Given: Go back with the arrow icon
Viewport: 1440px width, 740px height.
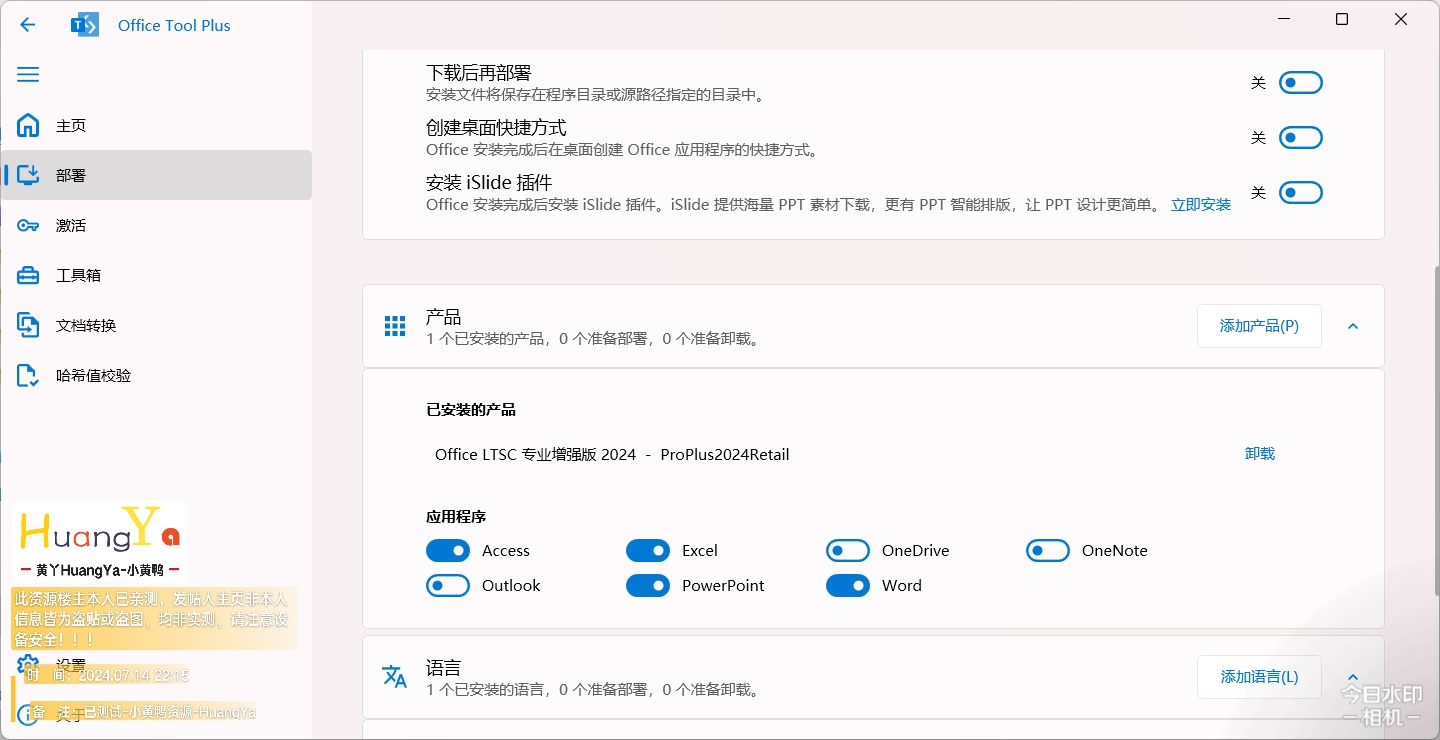Looking at the screenshot, I should pyautogui.click(x=28, y=25).
